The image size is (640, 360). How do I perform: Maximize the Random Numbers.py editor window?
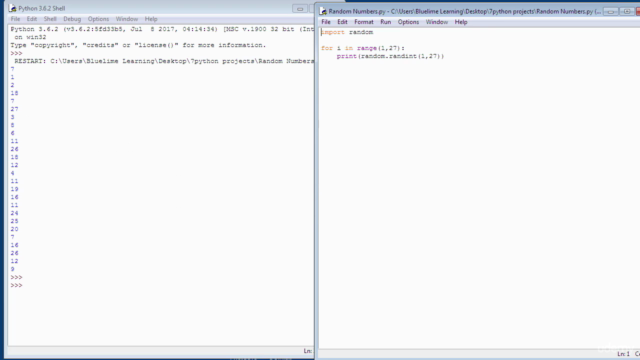pos(627,11)
